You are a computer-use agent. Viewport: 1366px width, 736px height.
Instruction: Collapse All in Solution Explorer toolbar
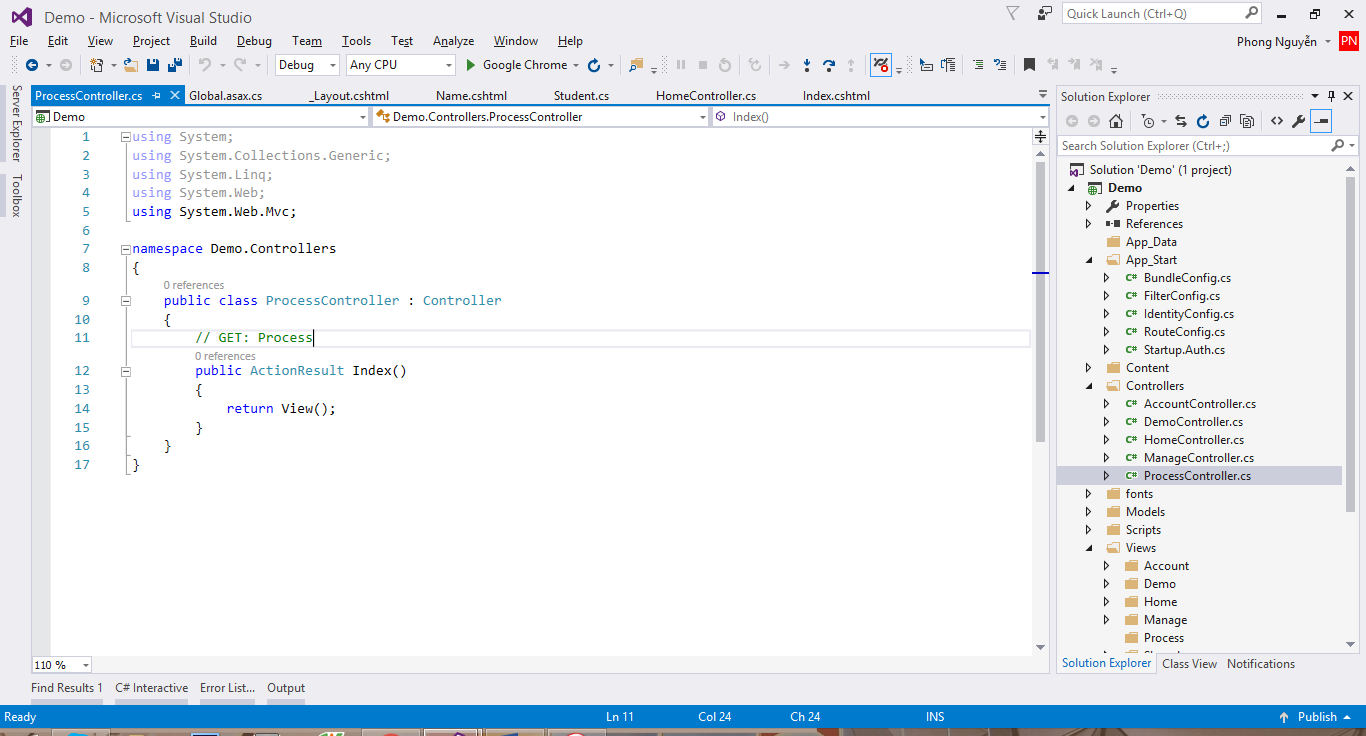coord(1225,120)
